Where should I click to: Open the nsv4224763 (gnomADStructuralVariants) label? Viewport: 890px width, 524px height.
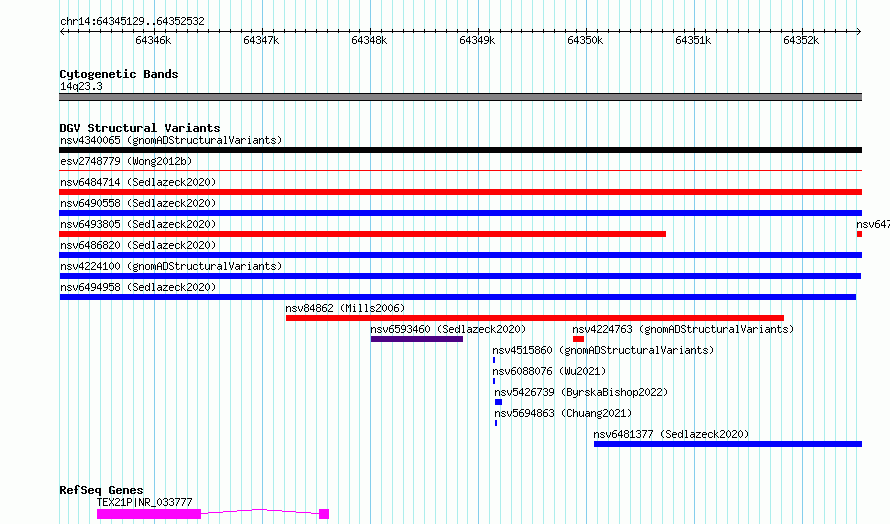683,329
